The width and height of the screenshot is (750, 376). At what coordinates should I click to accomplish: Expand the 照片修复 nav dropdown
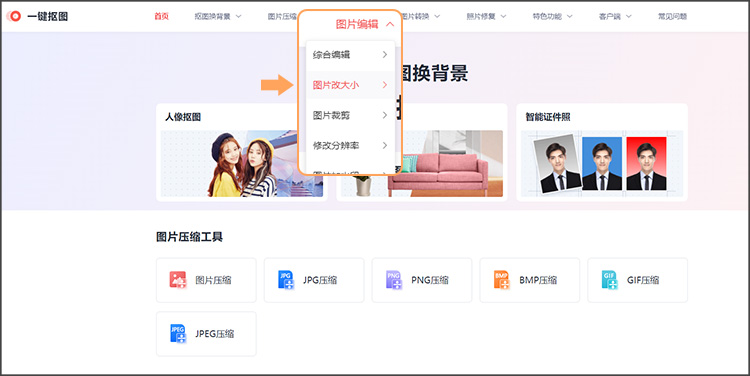pos(486,16)
